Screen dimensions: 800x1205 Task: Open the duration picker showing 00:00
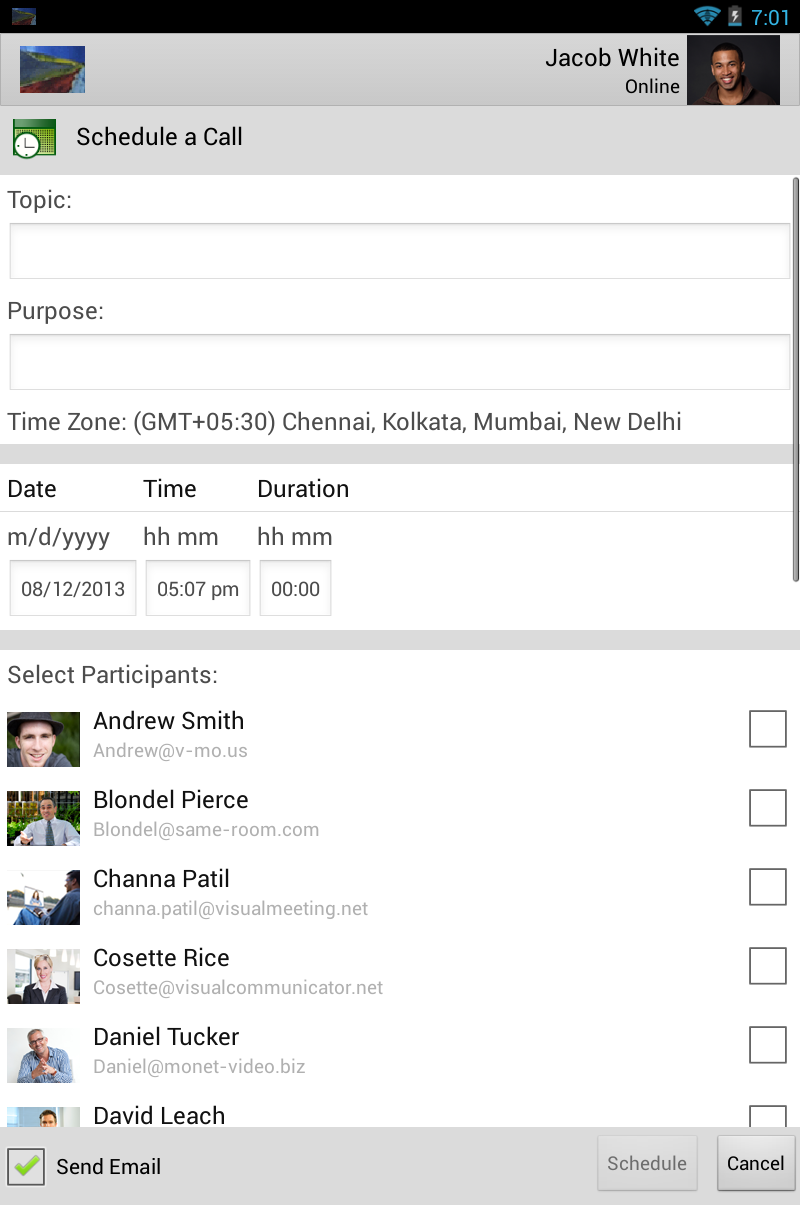coord(295,588)
